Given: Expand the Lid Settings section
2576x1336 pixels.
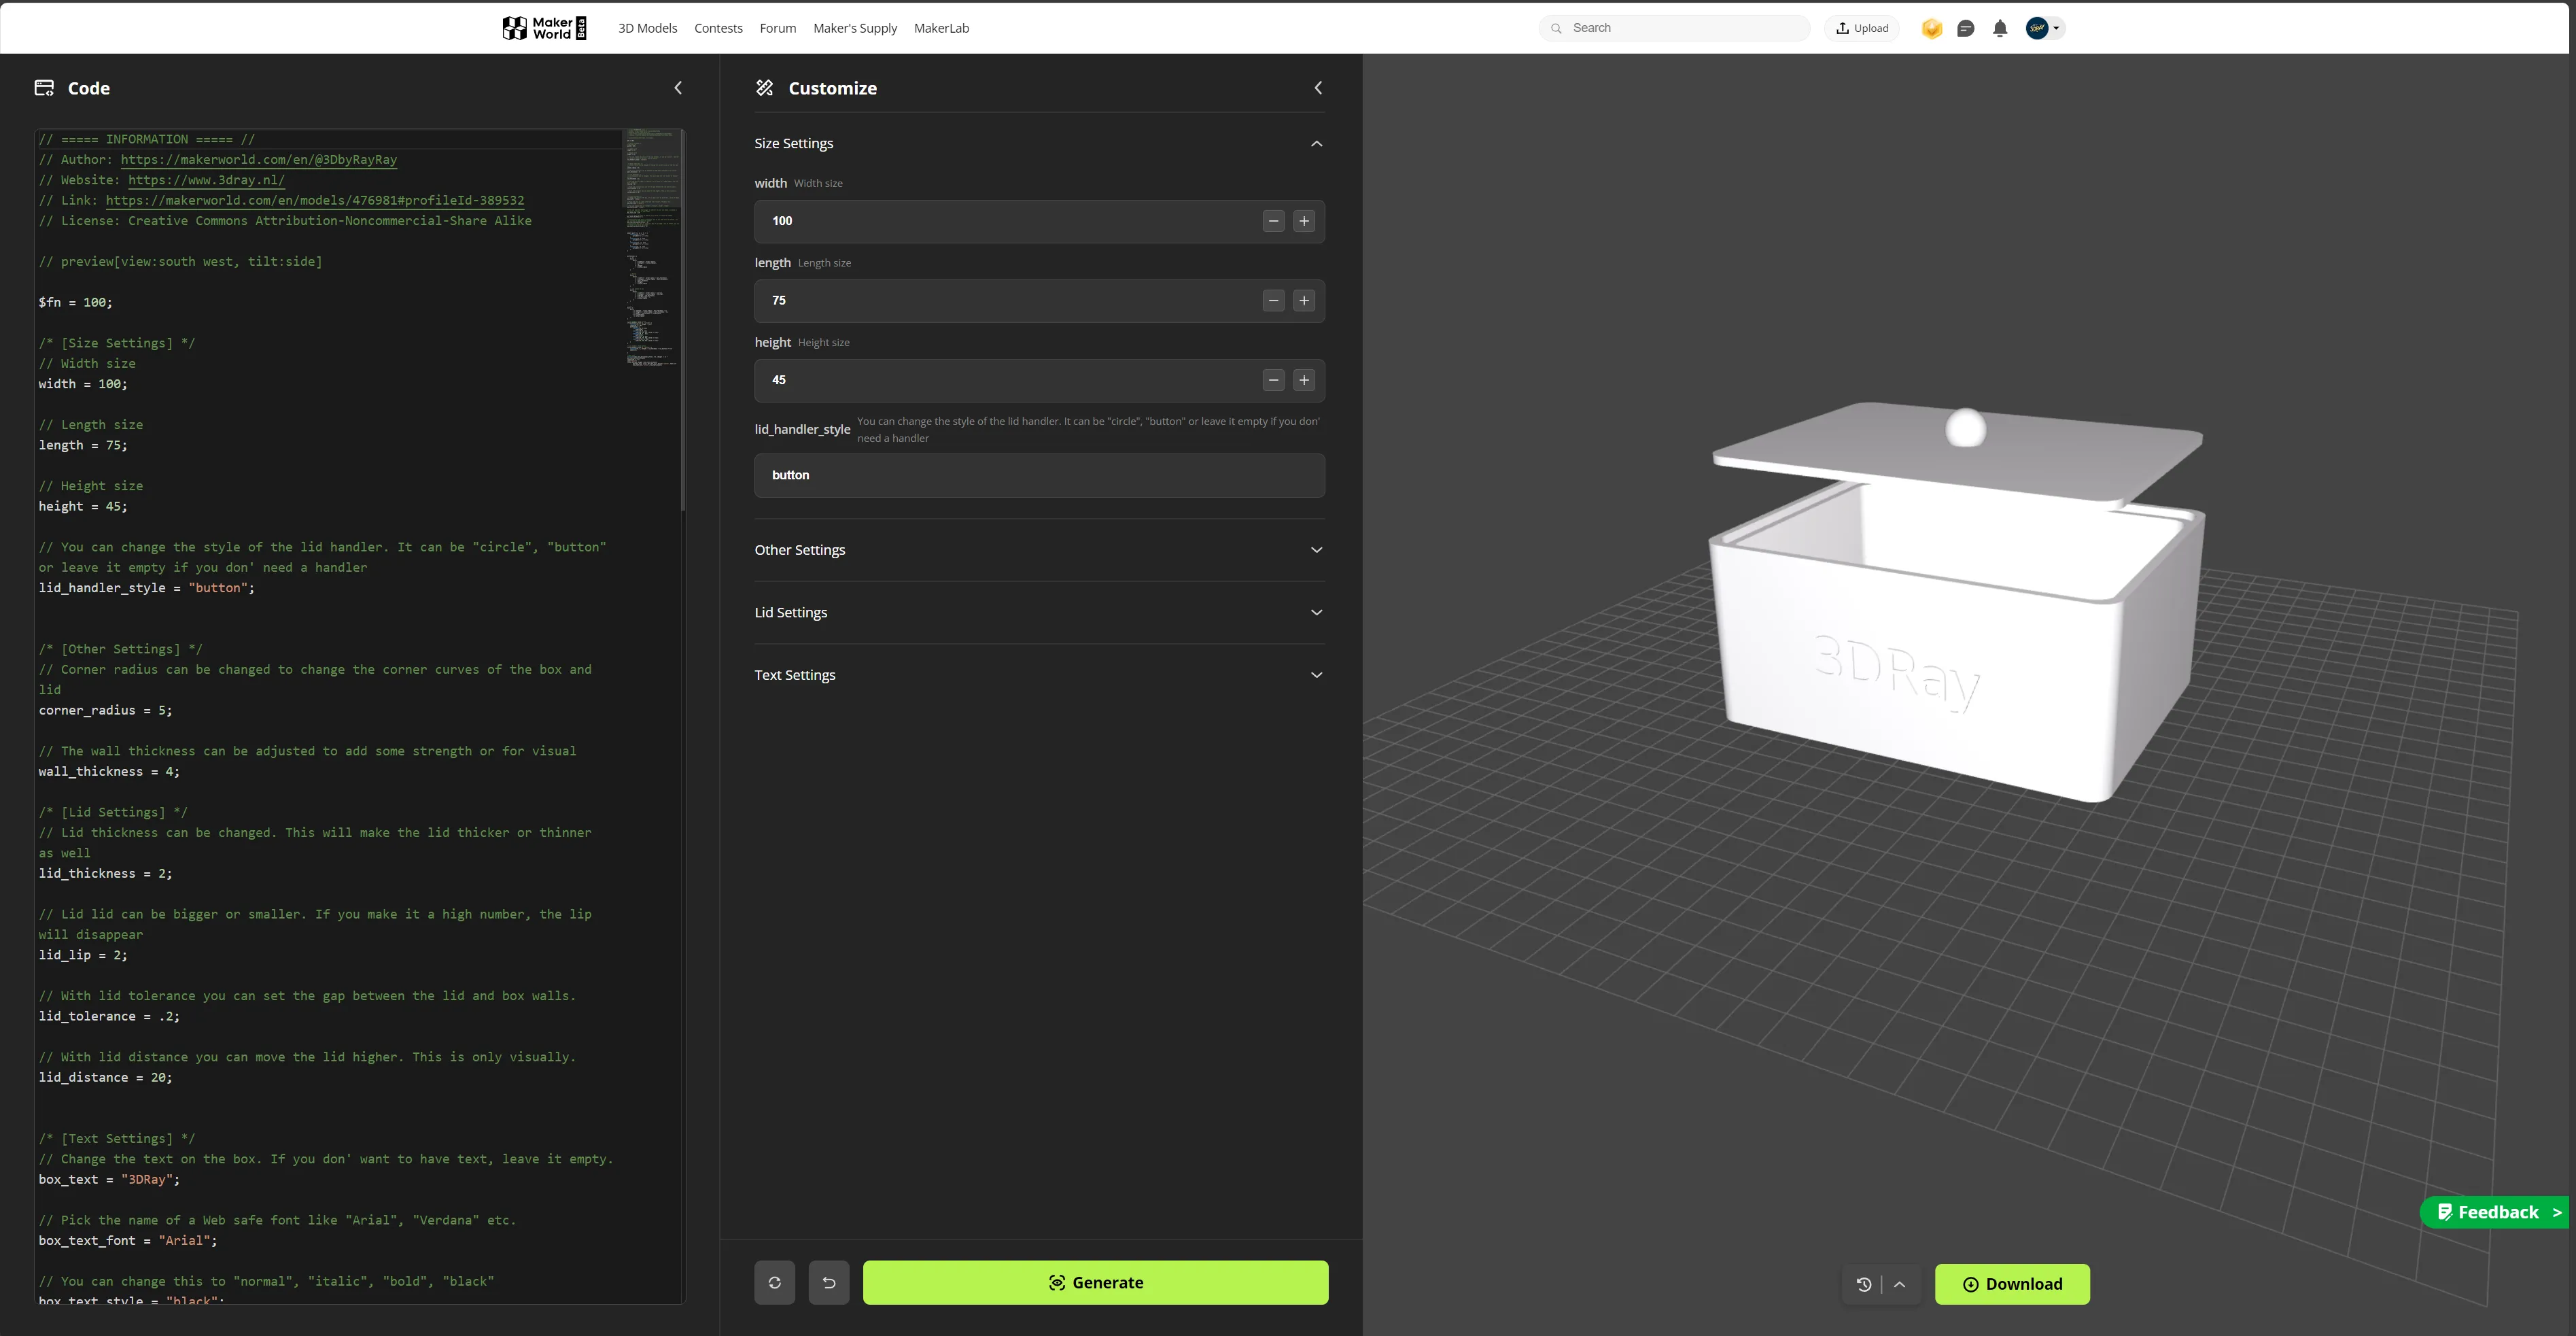Looking at the screenshot, I should click(1039, 612).
